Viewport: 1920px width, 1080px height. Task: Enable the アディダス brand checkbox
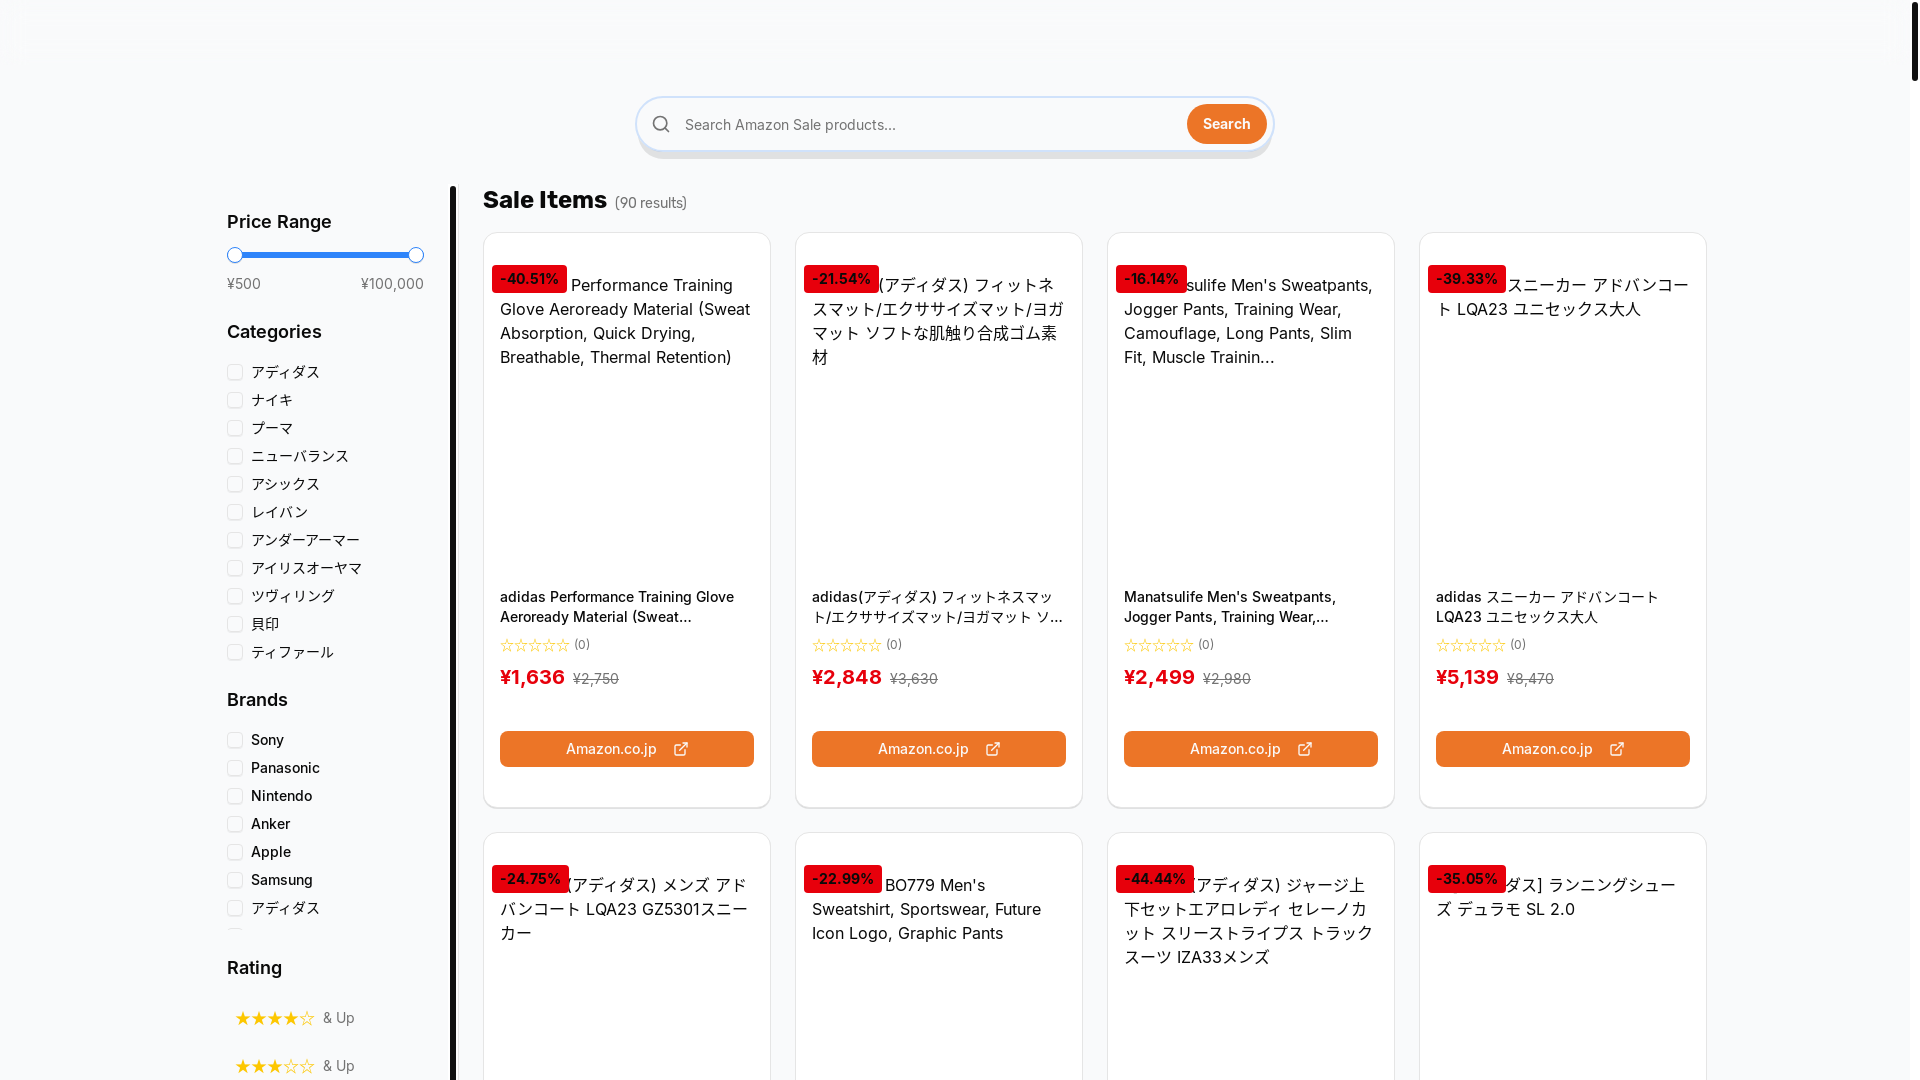pos(235,908)
